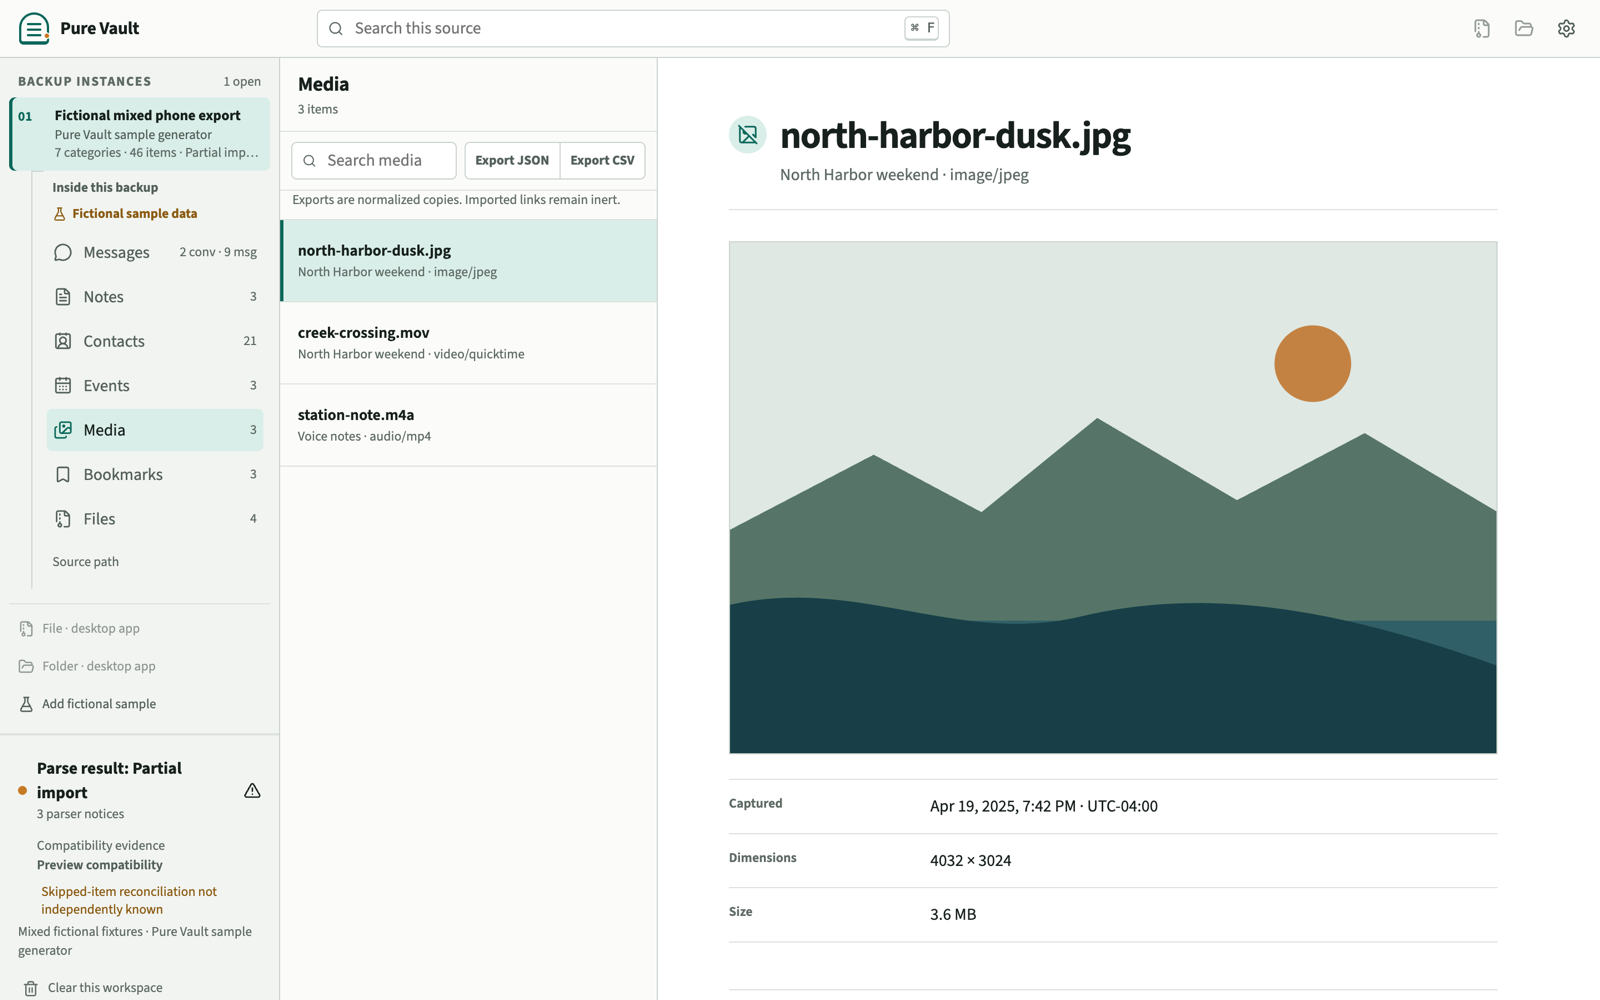This screenshot has height=1000, width=1600.
Task: Export media as CSV
Action: coord(602,160)
